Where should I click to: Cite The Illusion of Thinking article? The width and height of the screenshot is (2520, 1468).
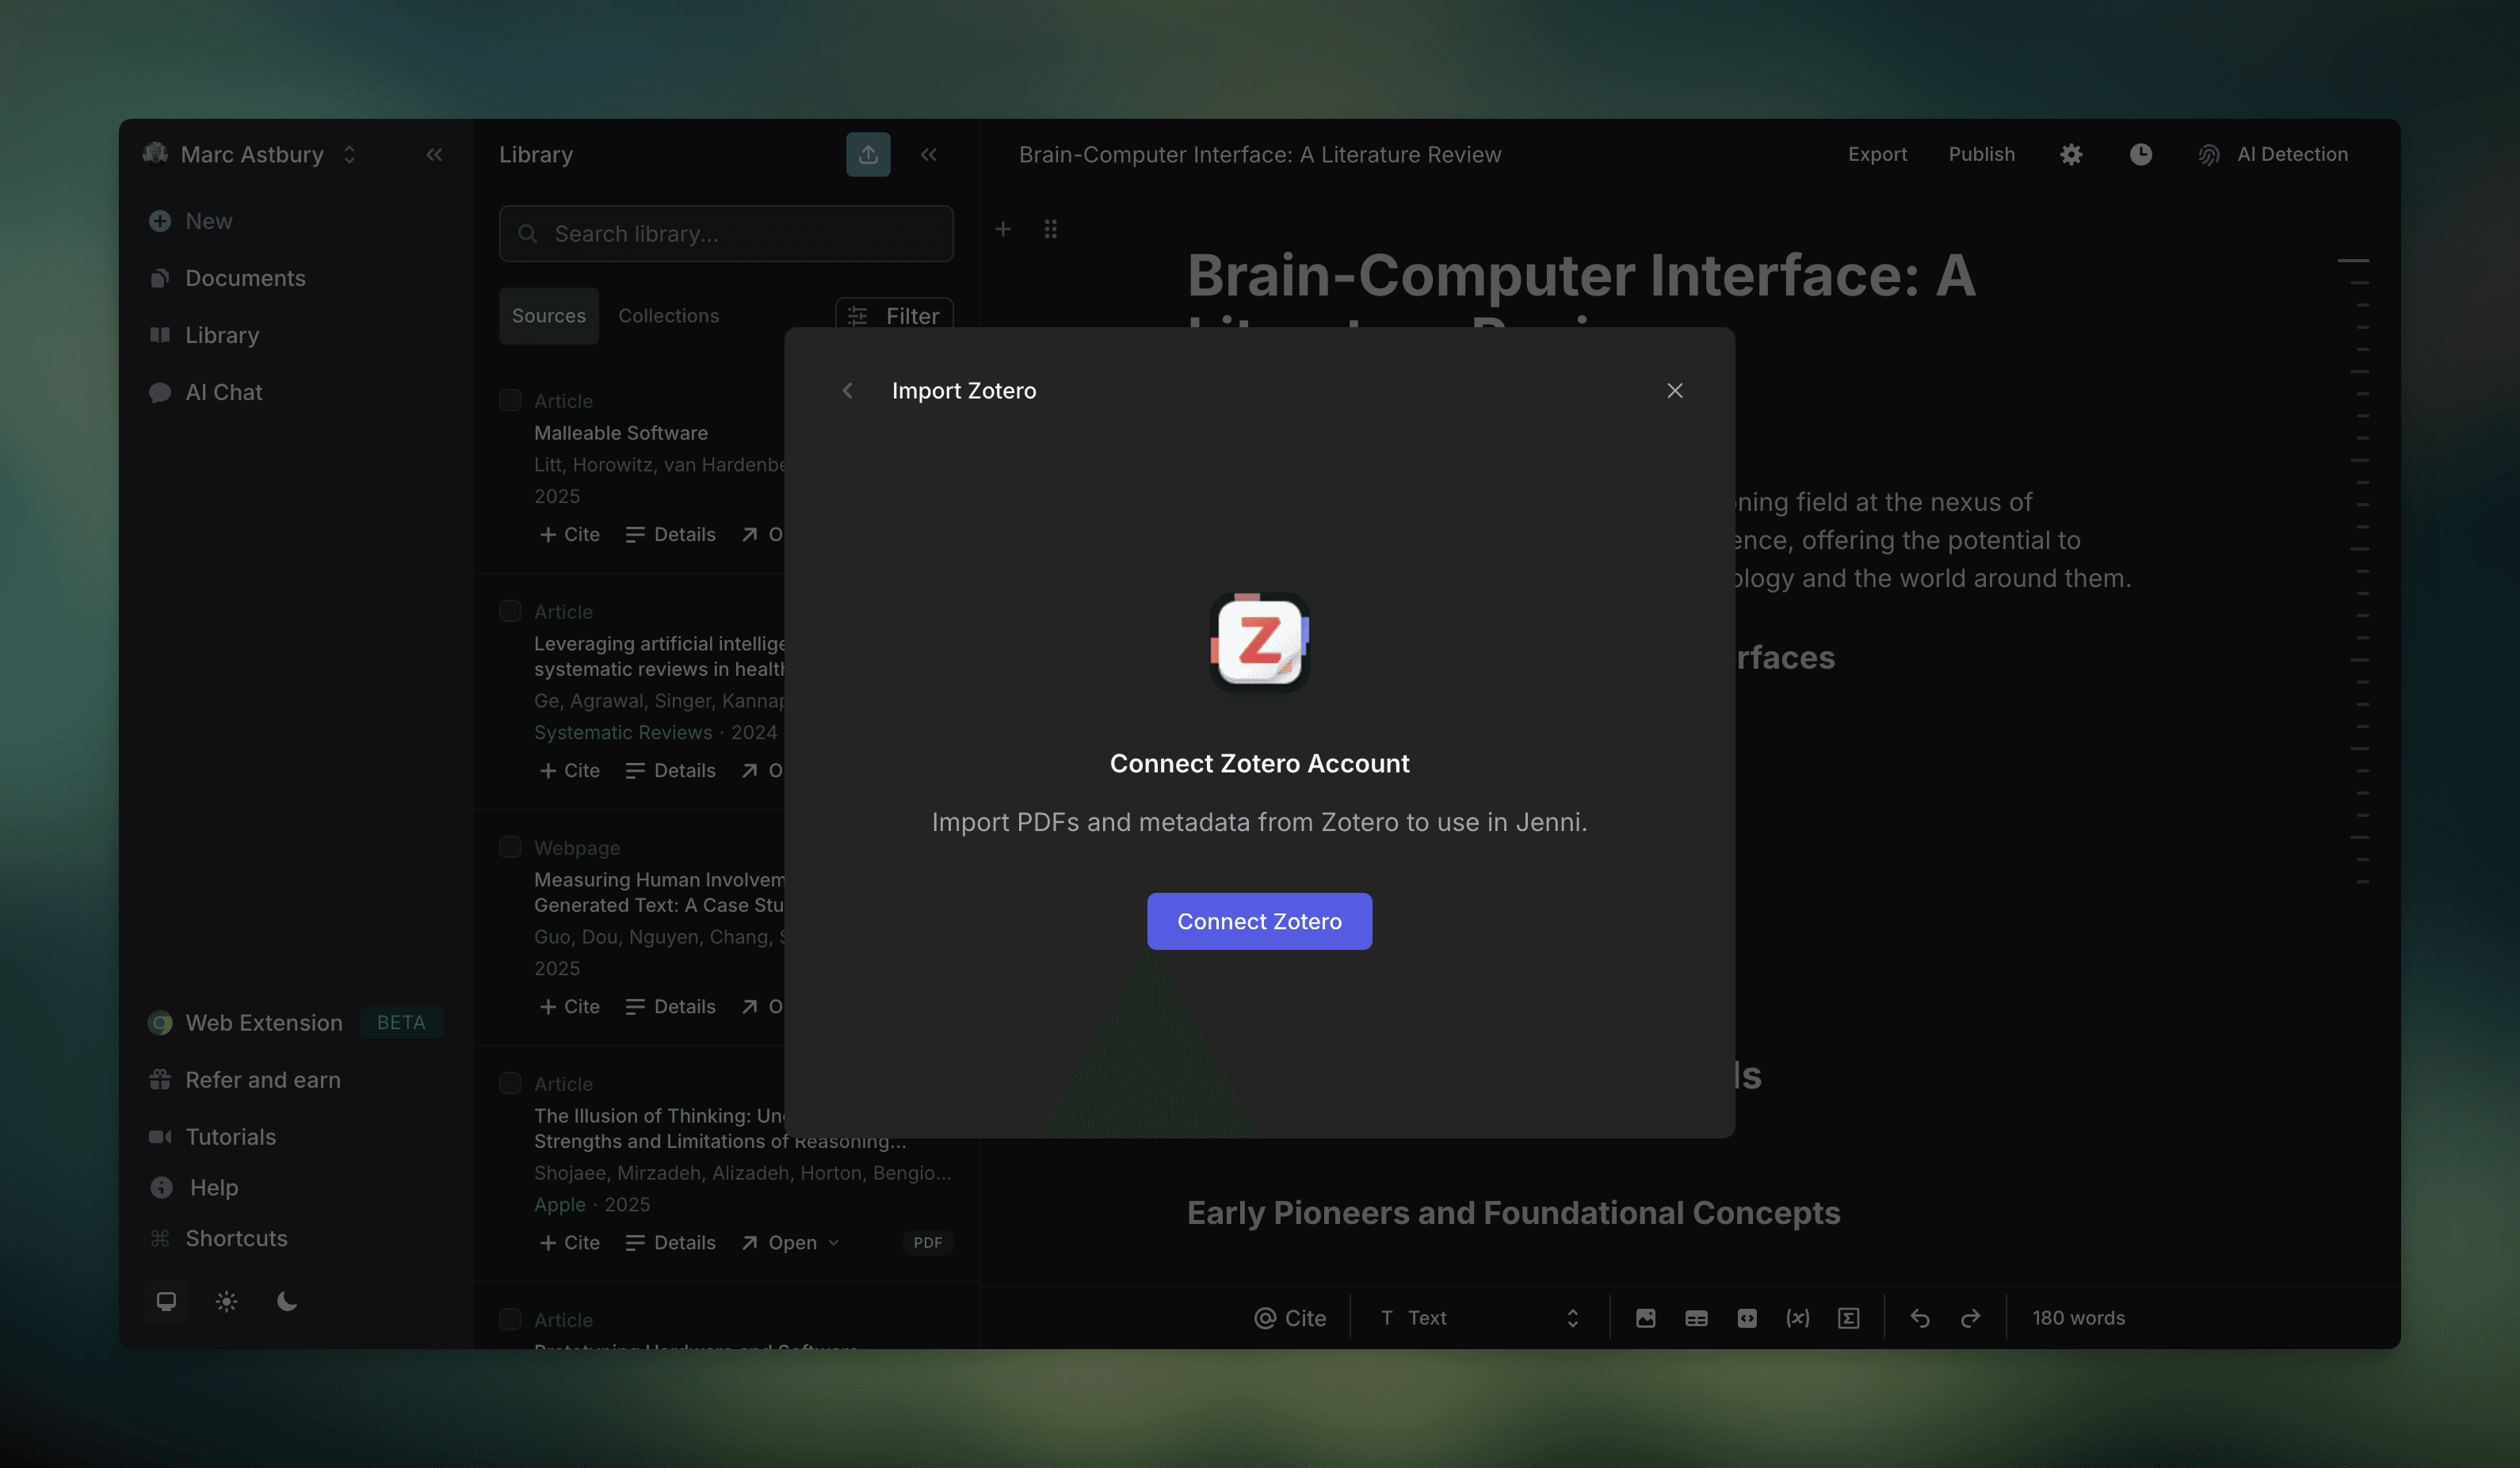(570, 1243)
